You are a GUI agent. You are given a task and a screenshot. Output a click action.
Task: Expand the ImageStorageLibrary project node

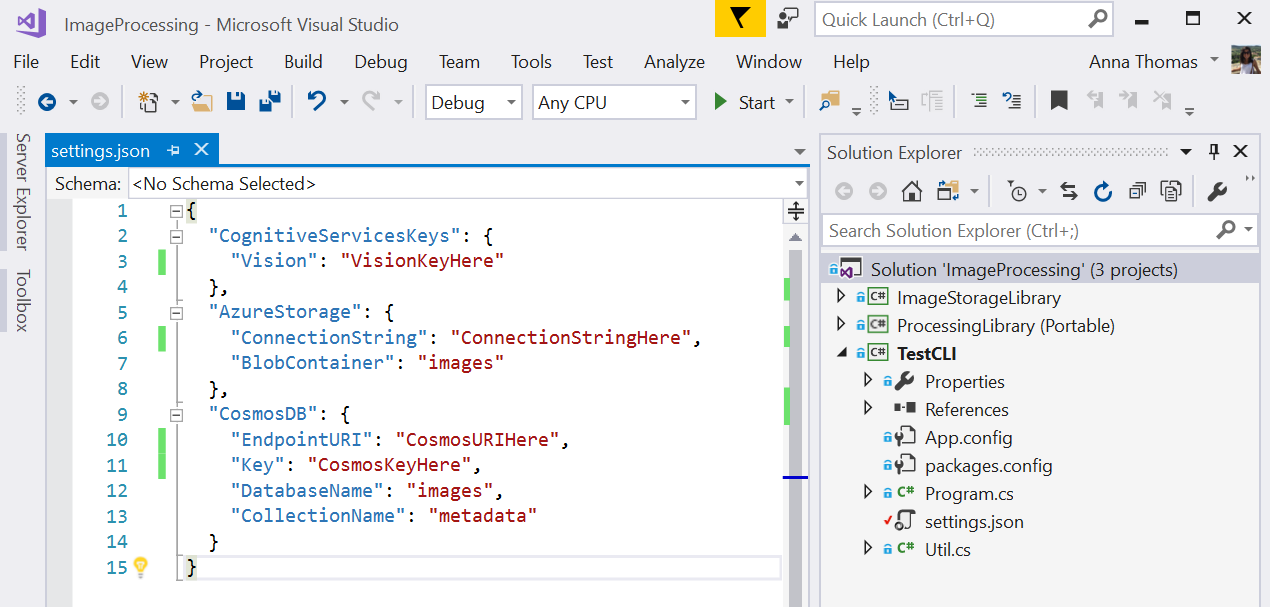point(840,297)
